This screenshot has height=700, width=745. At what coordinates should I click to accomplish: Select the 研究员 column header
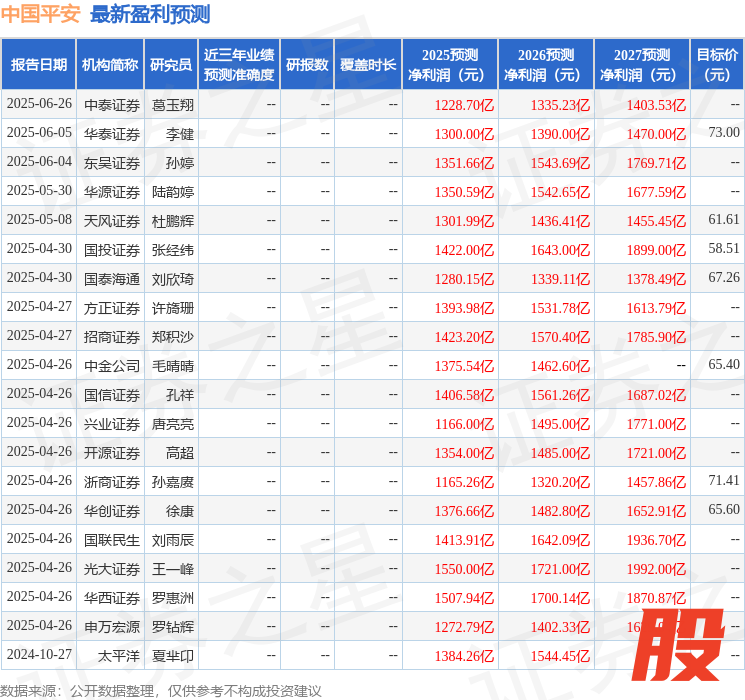coord(171,65)
